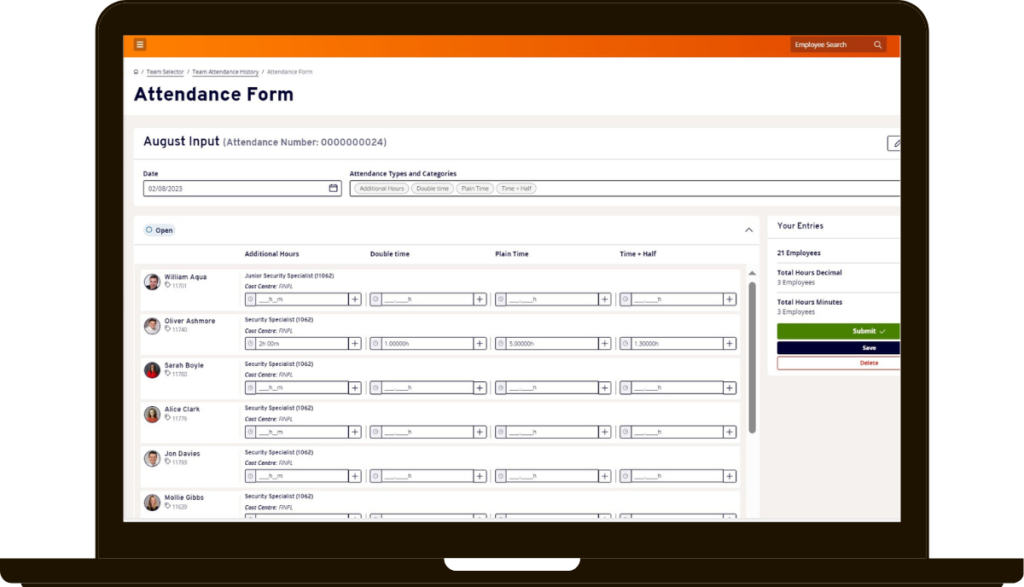This screenshot has height=587, width=1024.
Task: Click the edit pencil icon beside August Input
Action: pyautogui.click(x=895, y=144)
